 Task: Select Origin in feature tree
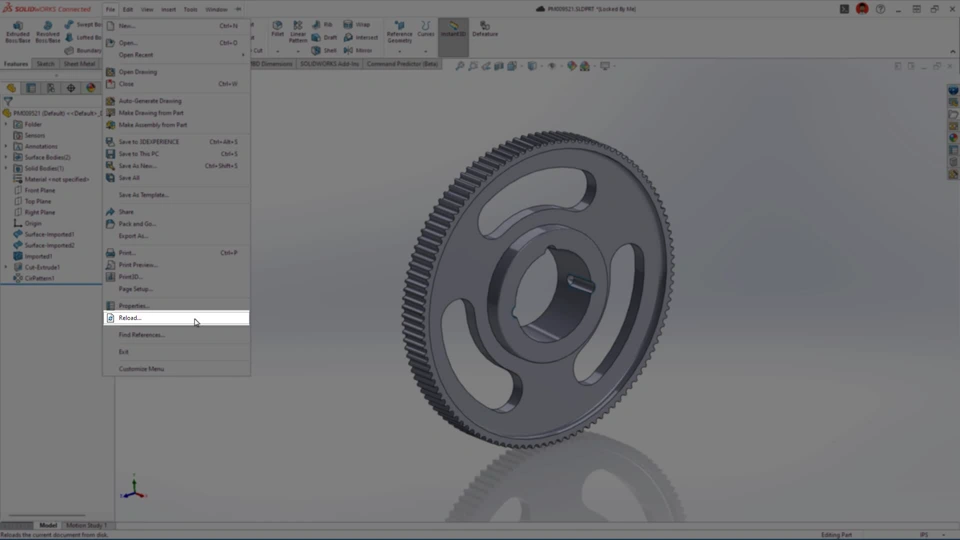pos(32,223)
